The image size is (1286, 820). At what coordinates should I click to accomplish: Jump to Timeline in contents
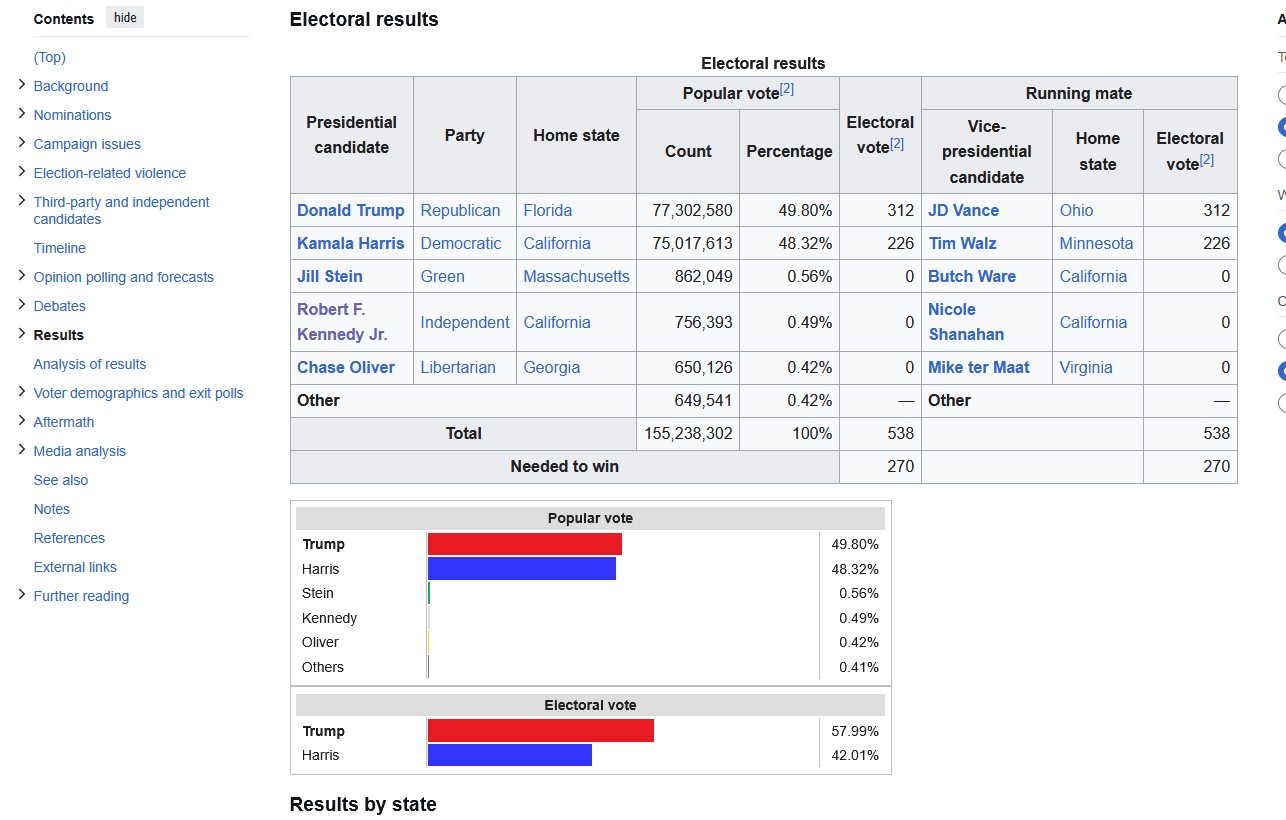click(60, 248)
